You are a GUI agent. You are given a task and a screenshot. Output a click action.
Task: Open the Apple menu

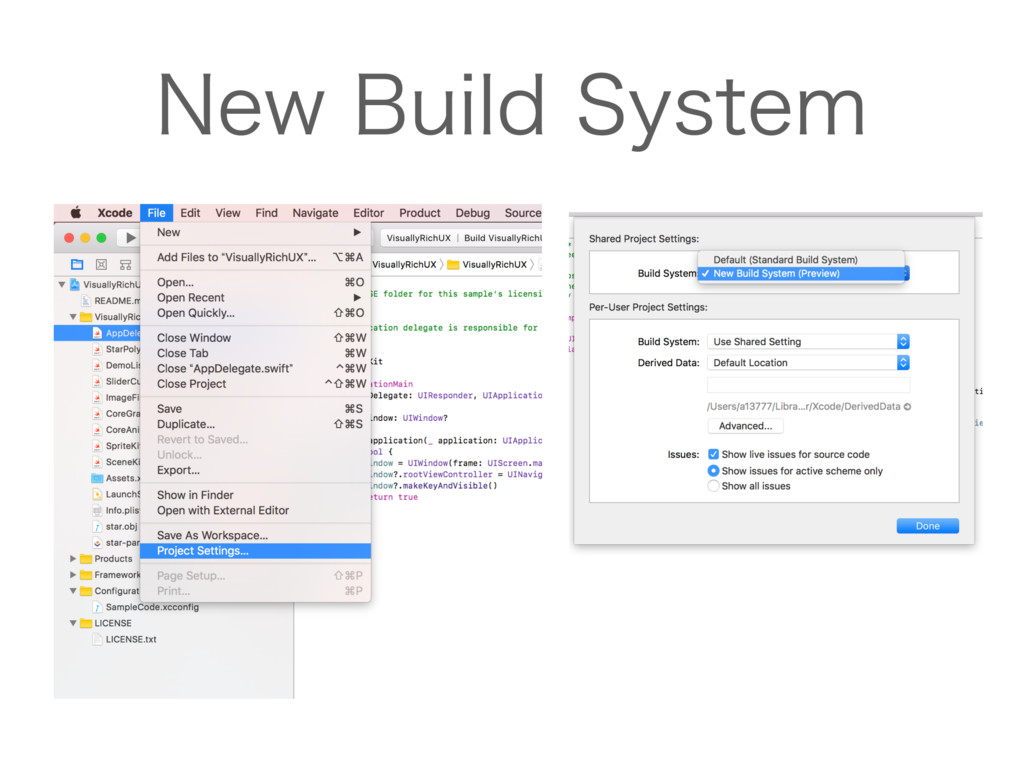click(x=76, y=212)
